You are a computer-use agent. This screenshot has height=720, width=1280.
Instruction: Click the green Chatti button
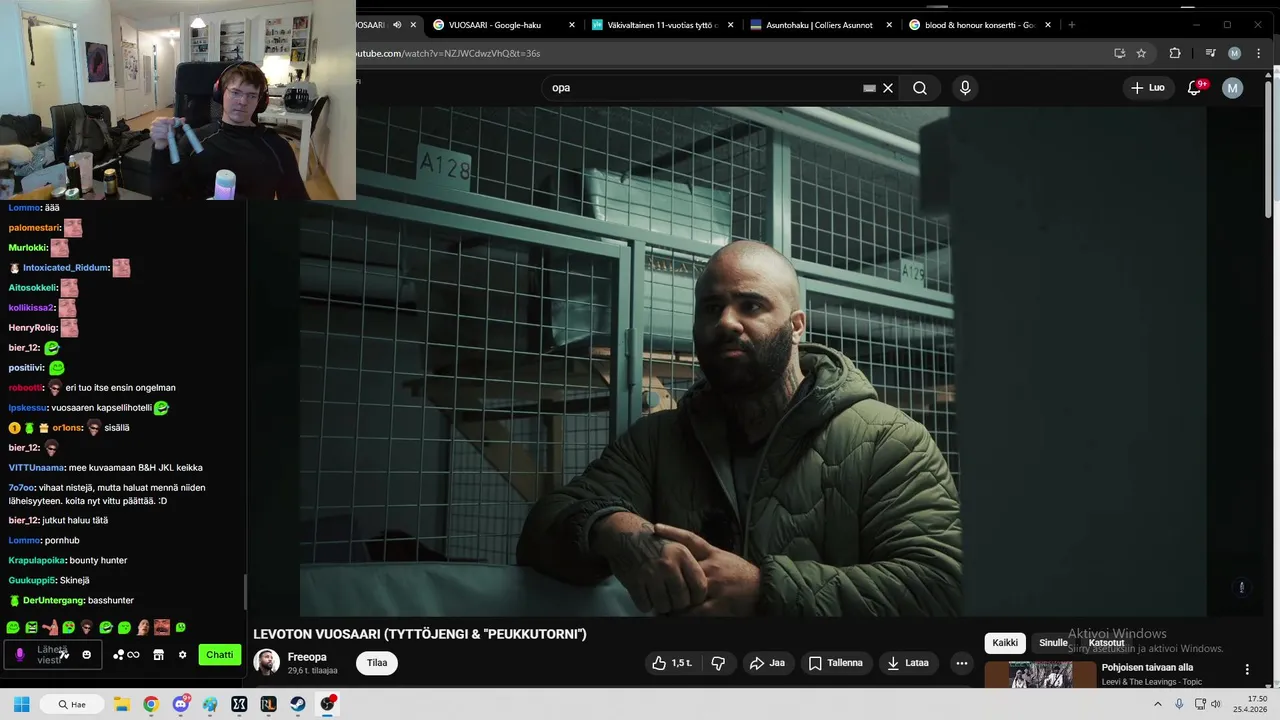(220, 655)
